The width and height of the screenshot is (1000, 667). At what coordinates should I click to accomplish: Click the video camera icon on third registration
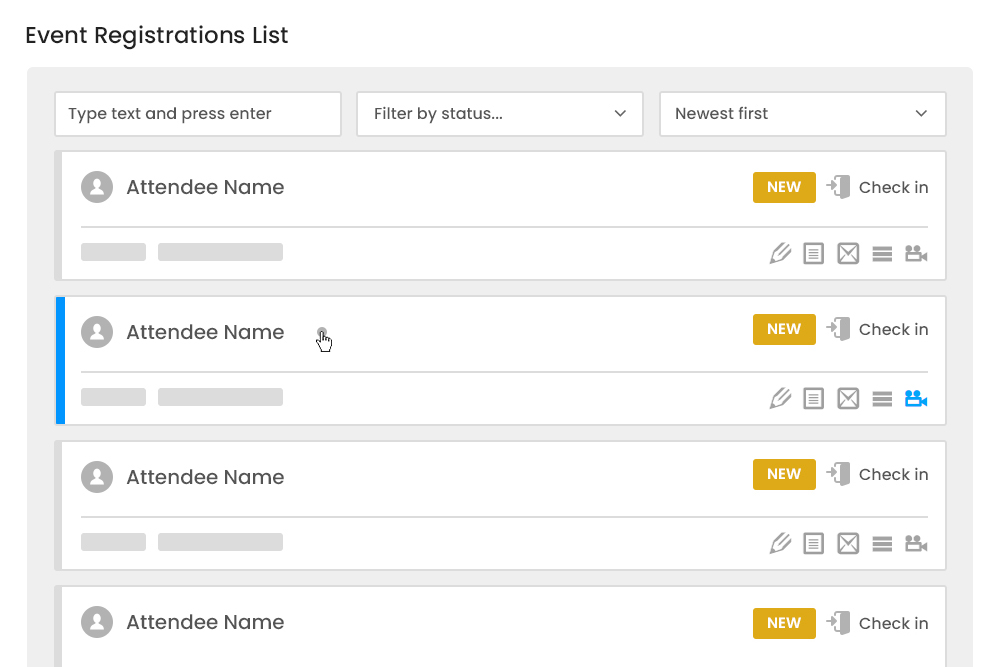tap(915, 543)
